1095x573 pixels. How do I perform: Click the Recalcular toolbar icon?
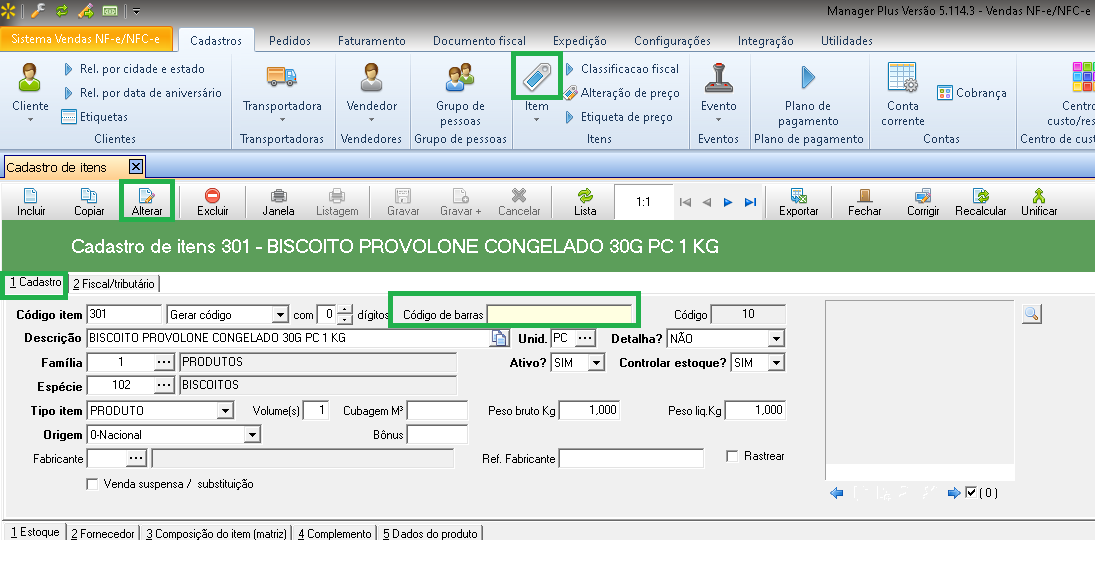[980, 196]
